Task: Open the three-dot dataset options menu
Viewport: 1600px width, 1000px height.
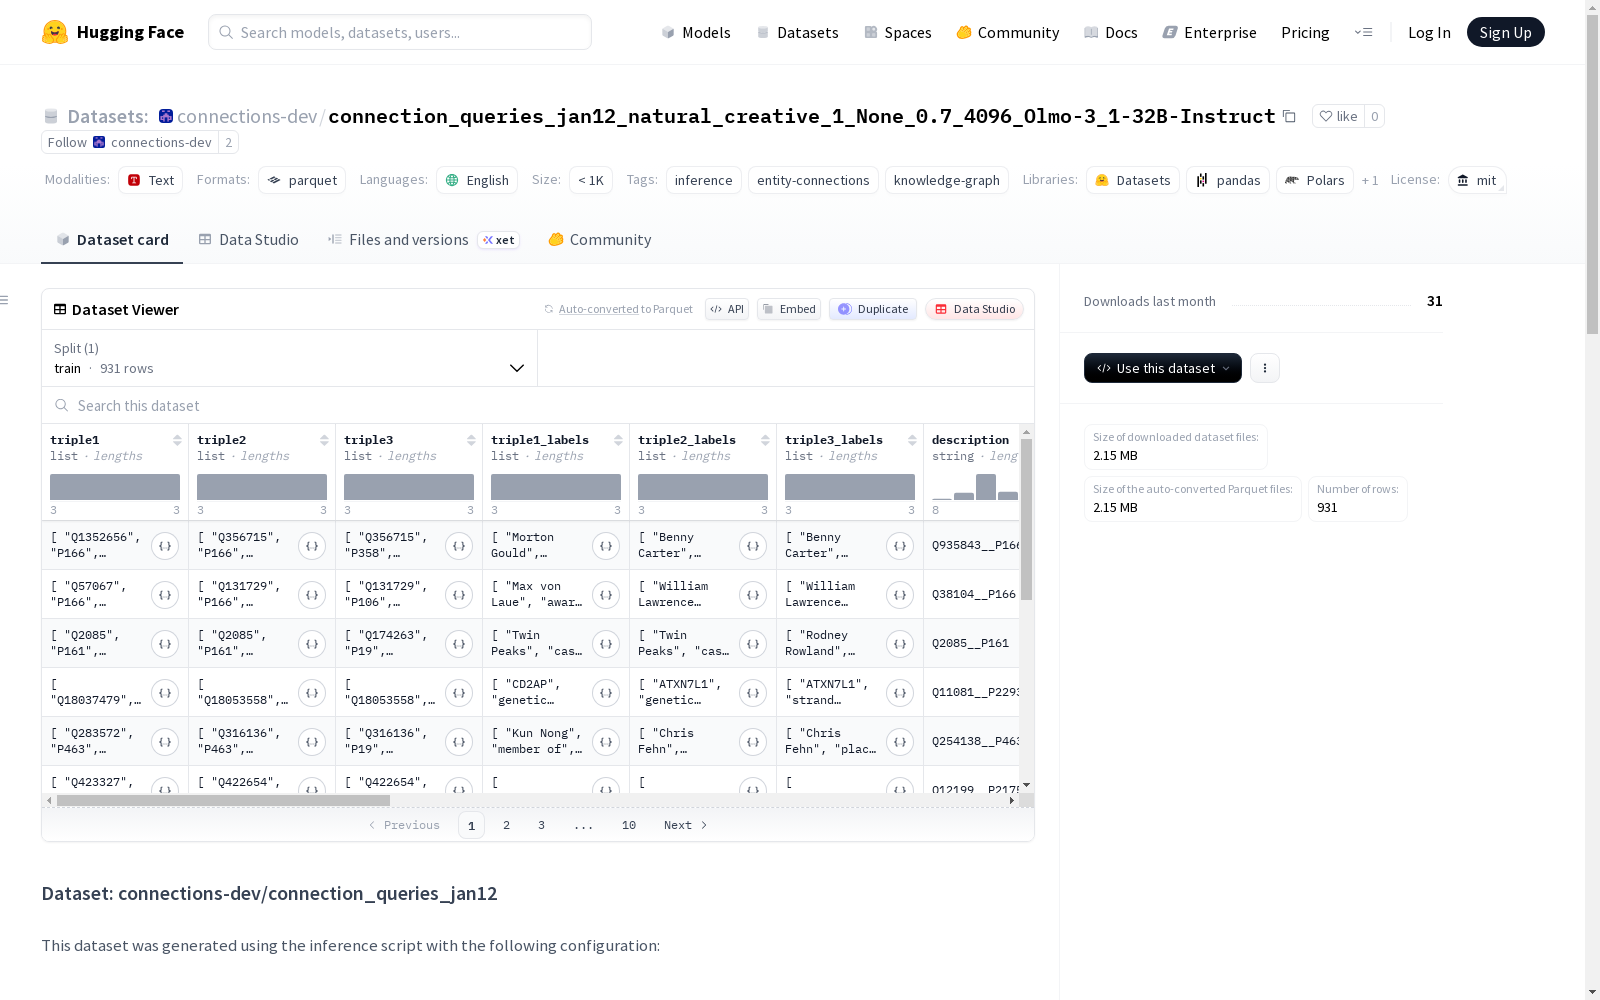Action: tap(1265, 368)
